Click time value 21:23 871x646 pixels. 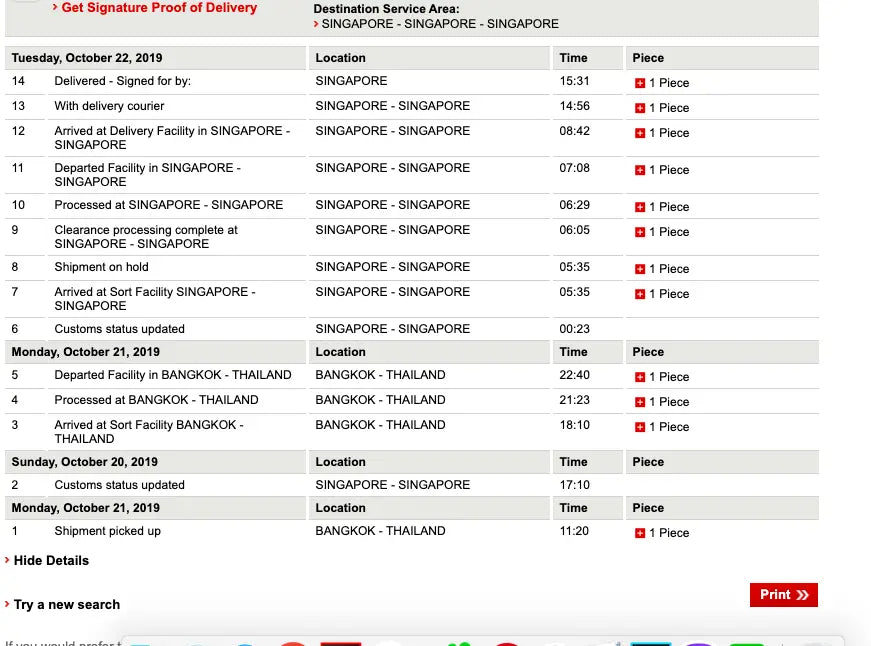(574, 400)
